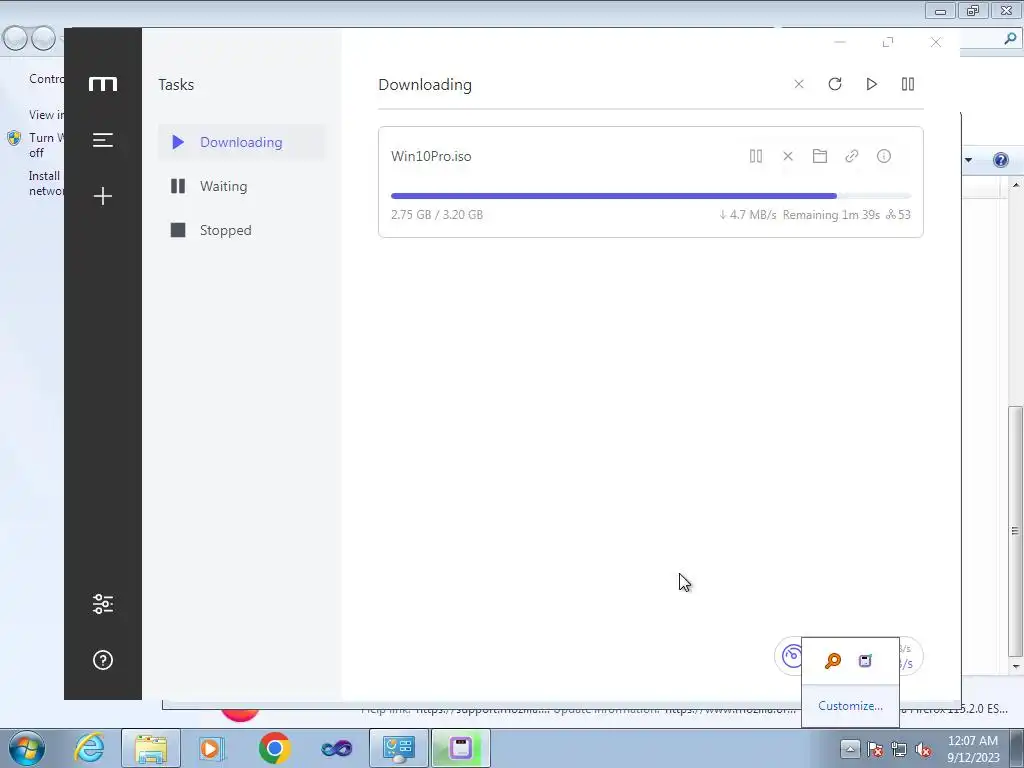Image resolution: width=1024 pixels, height=768 pixels.
Task: Click the speedometer icon at bottom right
Action: coord(792,656)
